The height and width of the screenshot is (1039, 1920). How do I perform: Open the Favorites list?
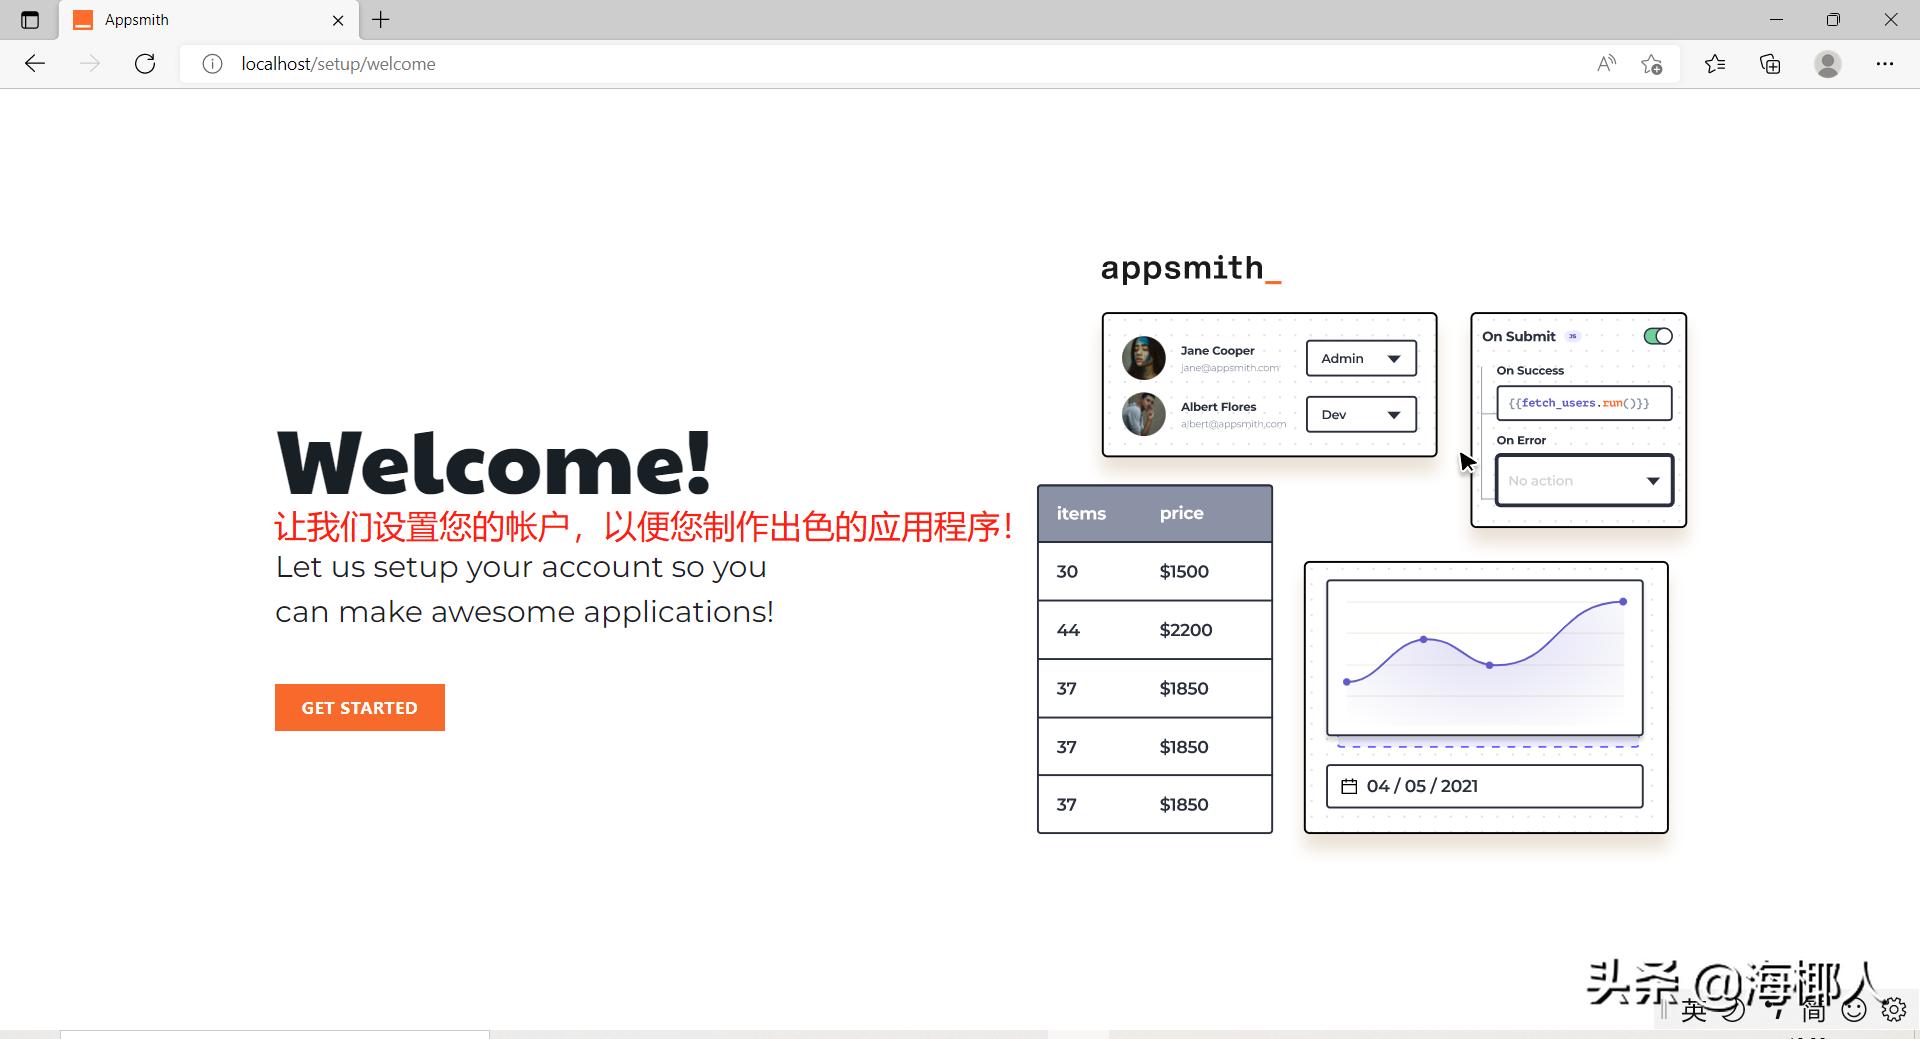tap(1714, 63)
